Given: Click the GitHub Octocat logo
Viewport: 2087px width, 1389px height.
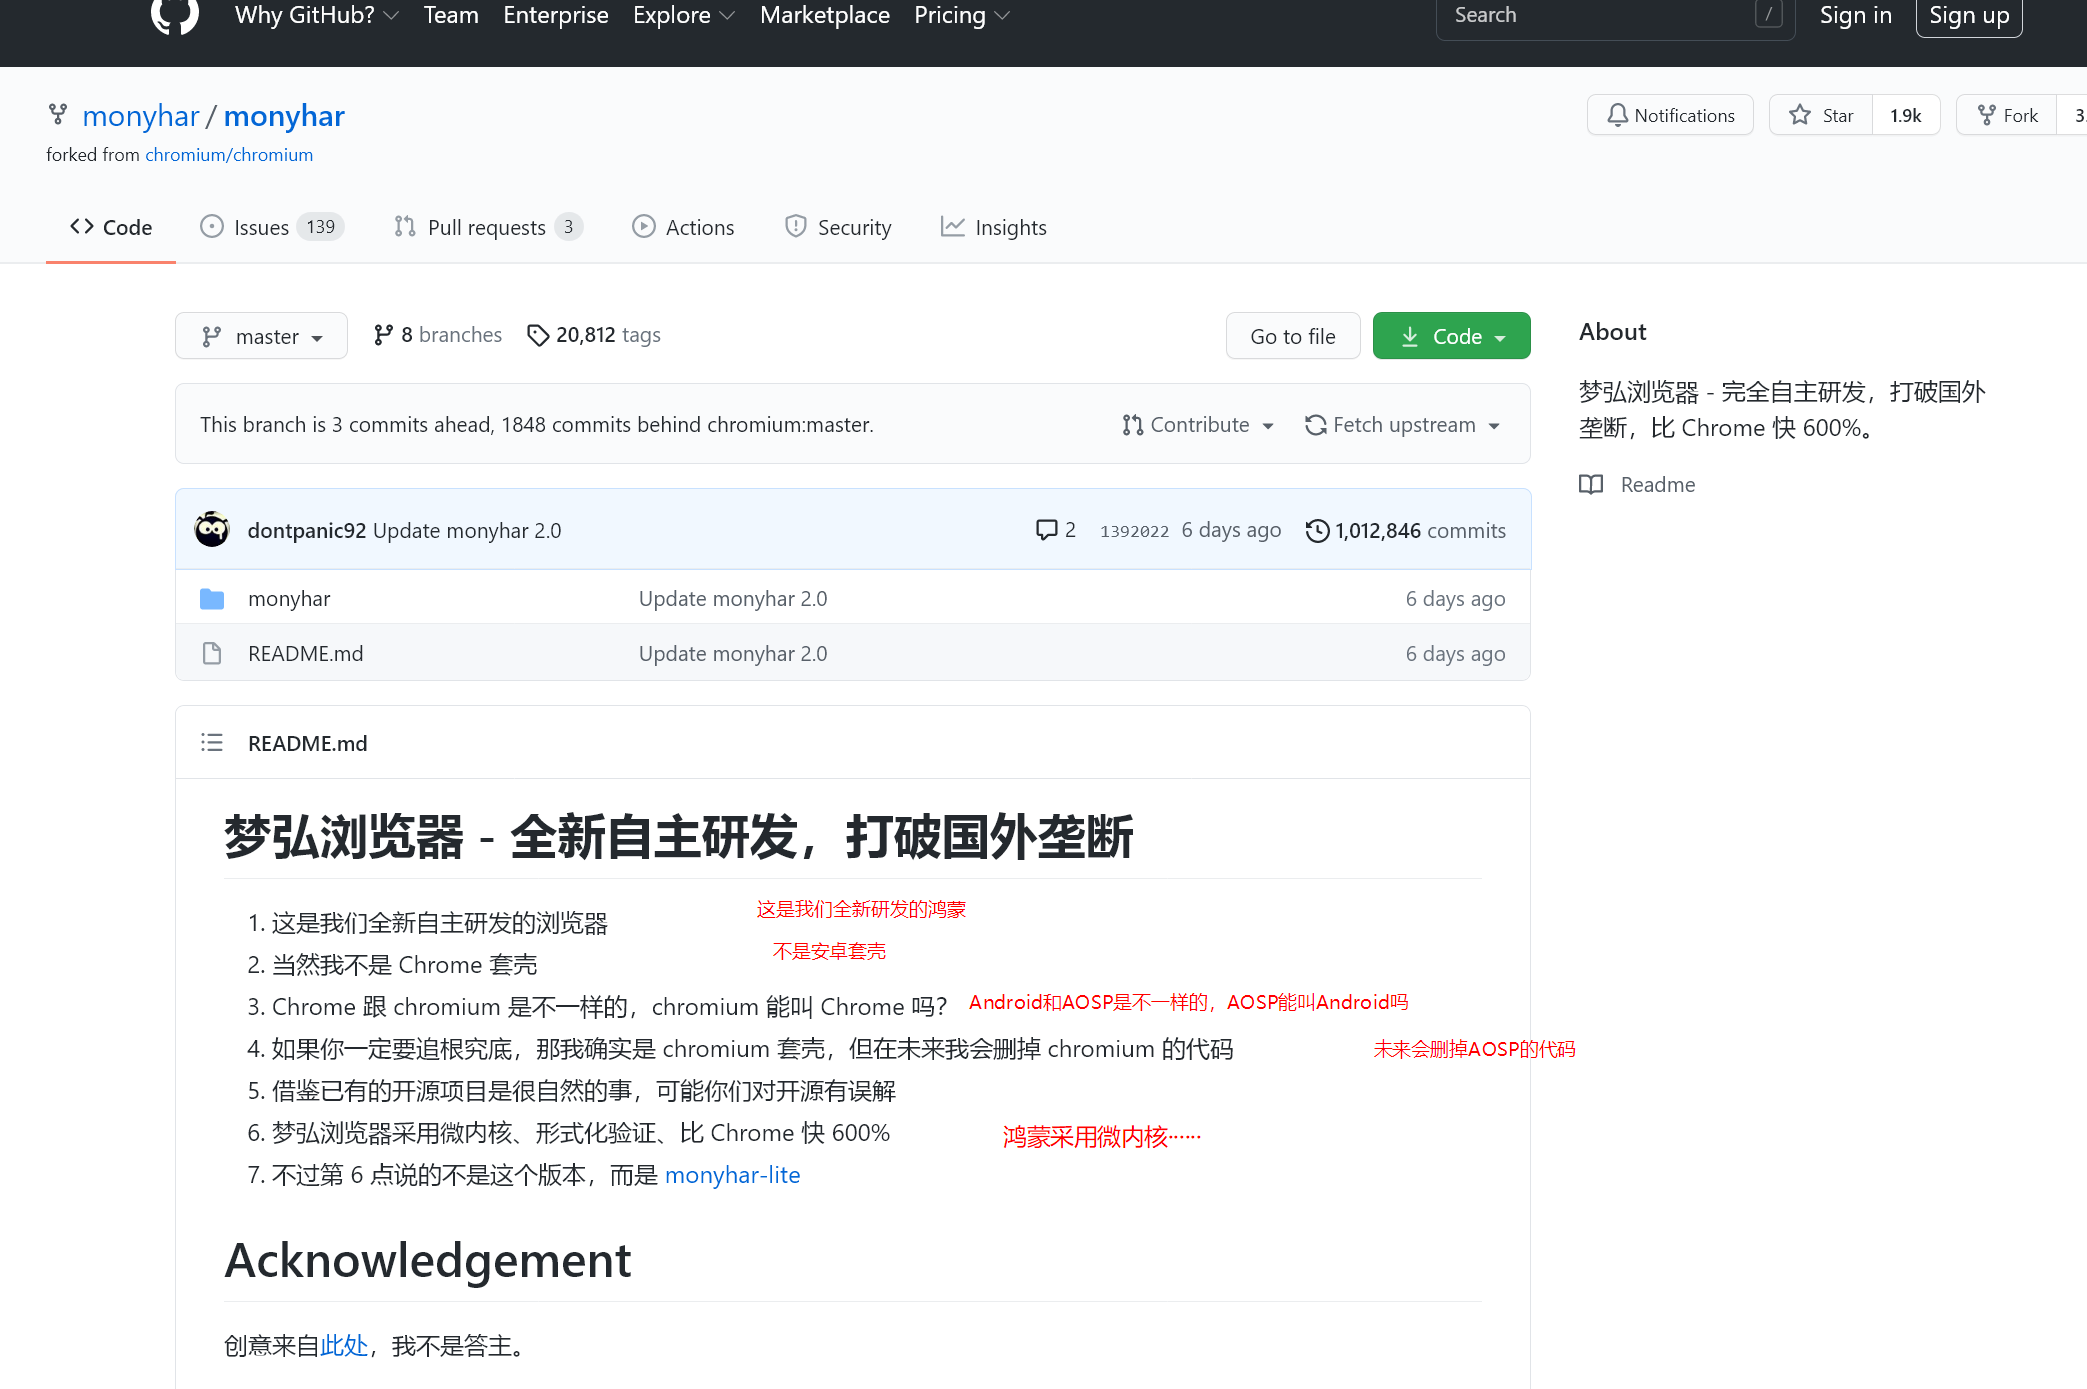Looking at the screenshot, I should point(174,15).
